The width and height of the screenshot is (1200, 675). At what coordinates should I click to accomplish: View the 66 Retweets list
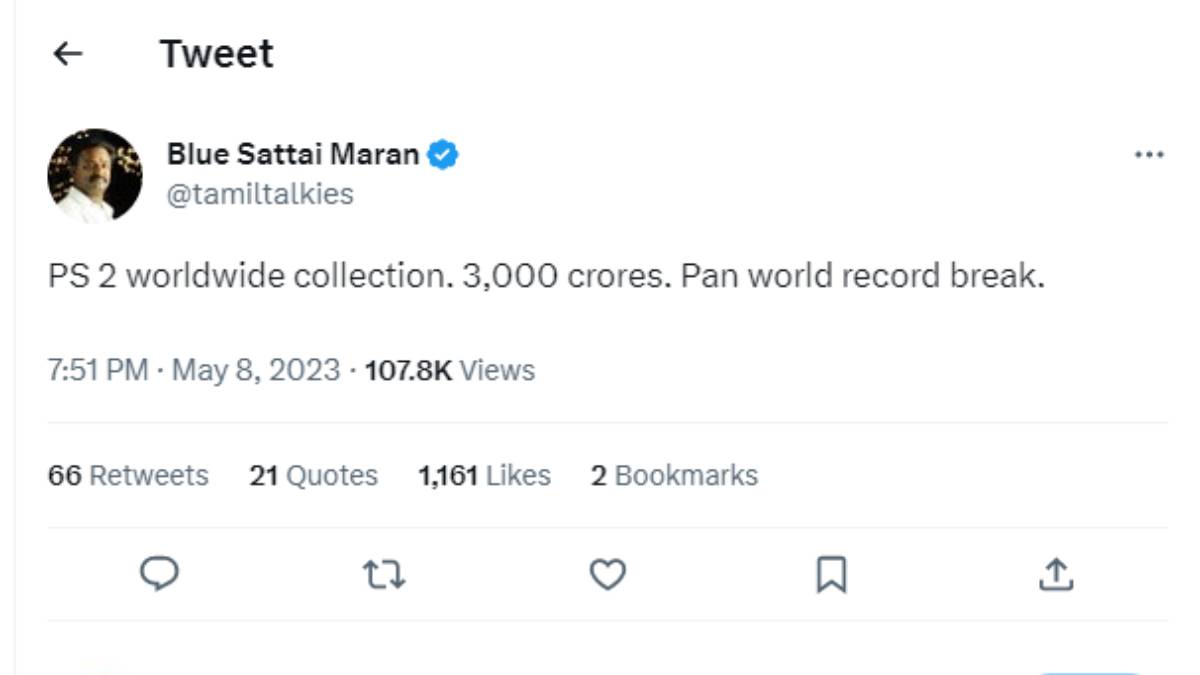pos(127,476)
